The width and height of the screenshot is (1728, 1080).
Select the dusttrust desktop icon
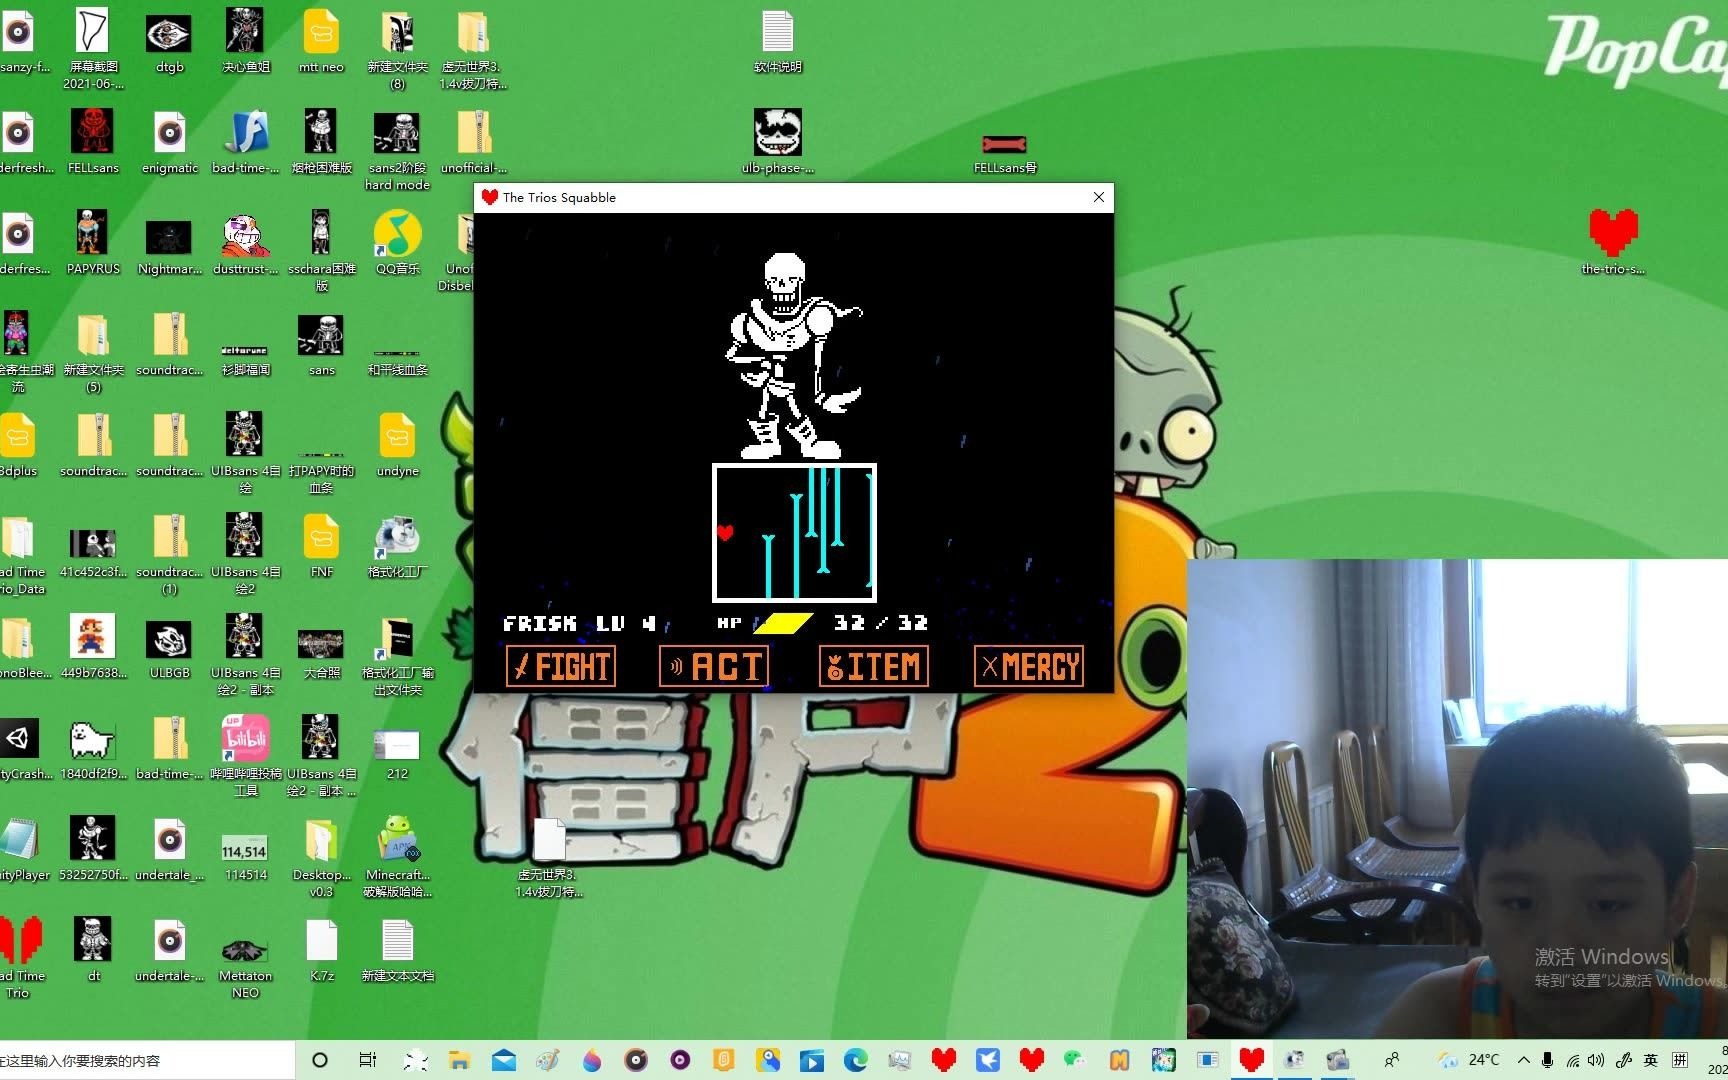[x=246, y=244]
